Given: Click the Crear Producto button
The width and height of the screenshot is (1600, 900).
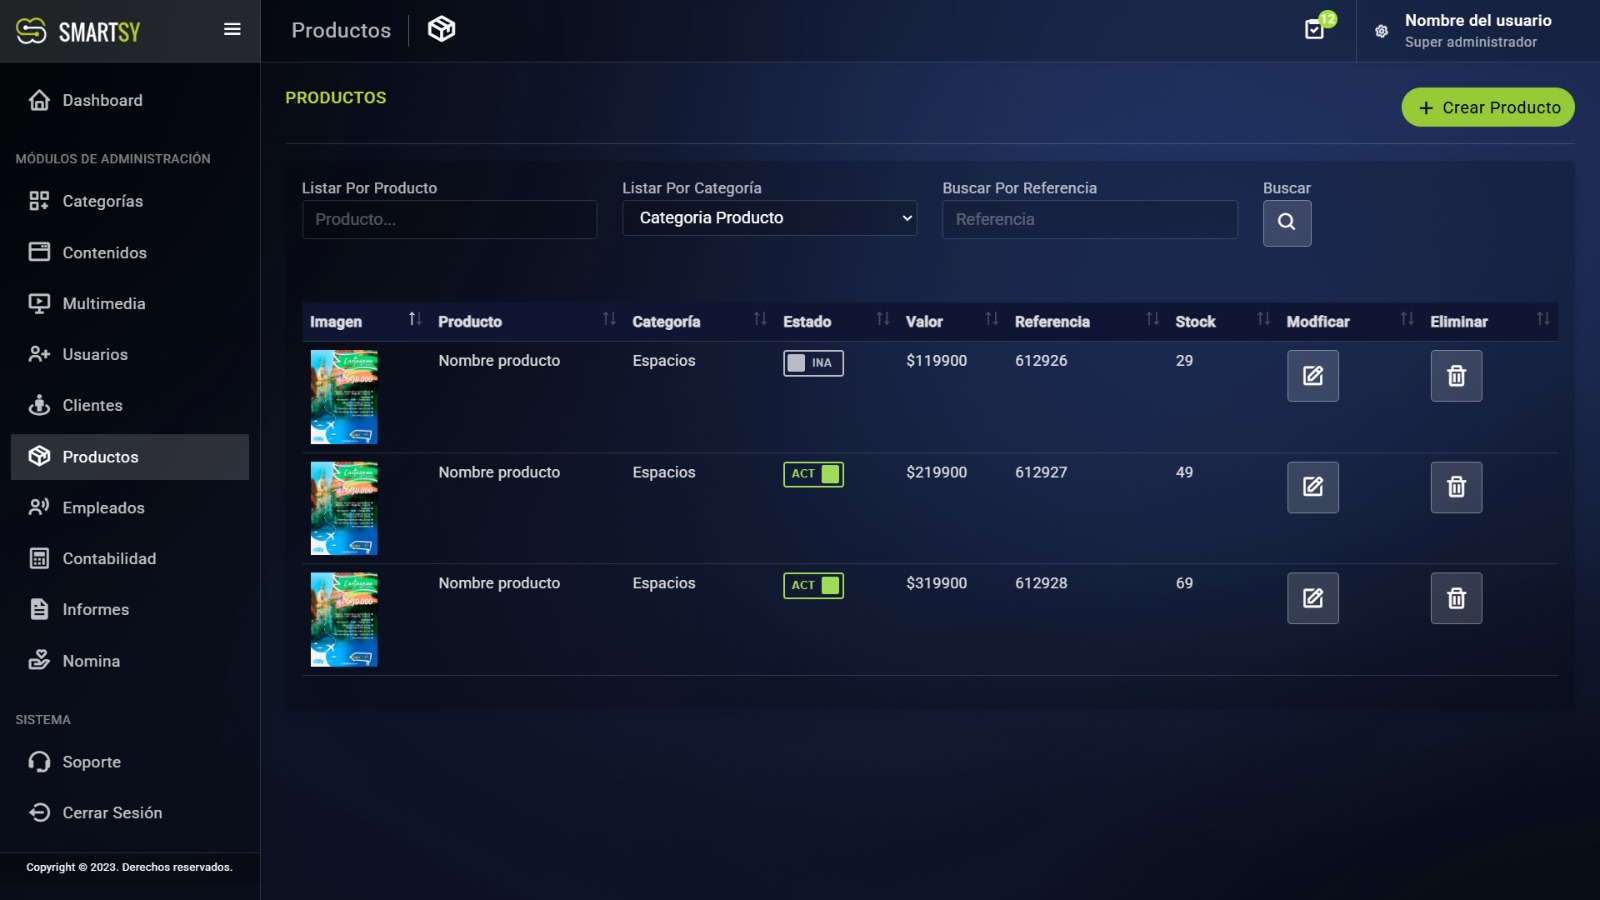Looking at the screenshot, I should coord(1487,107).
